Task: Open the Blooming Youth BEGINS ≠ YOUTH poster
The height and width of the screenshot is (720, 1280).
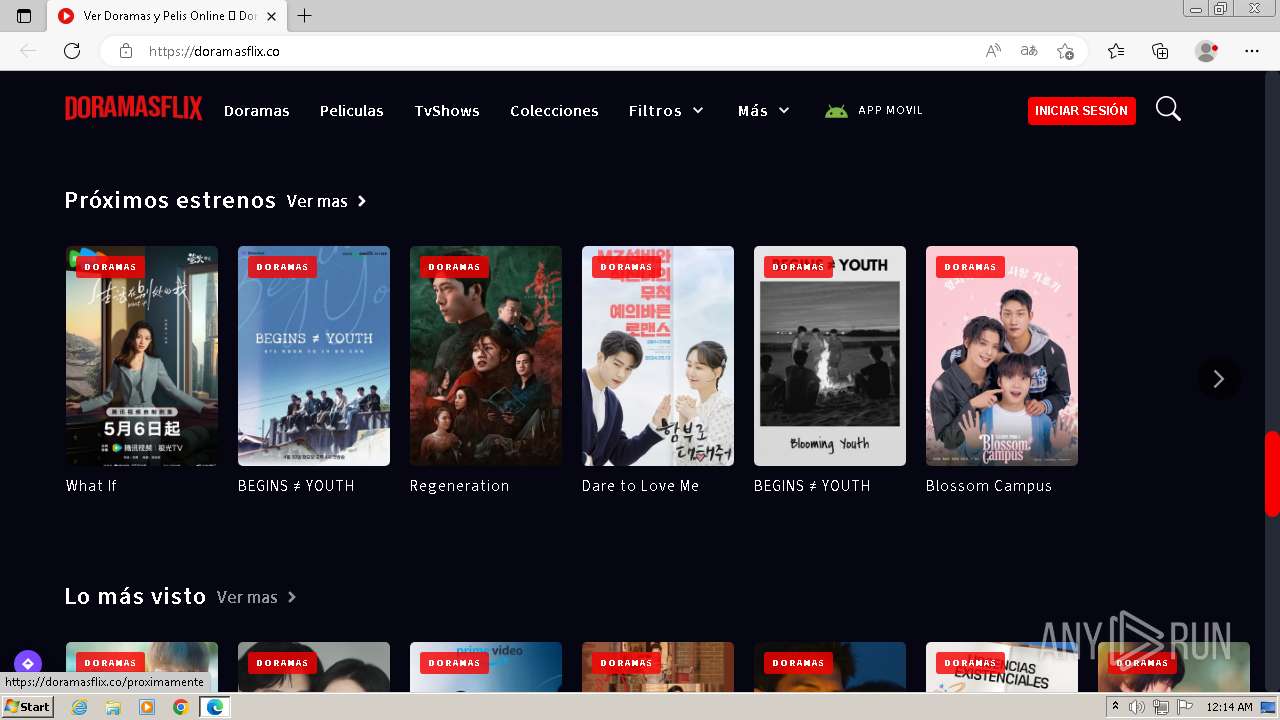Action: click(830, 356)
